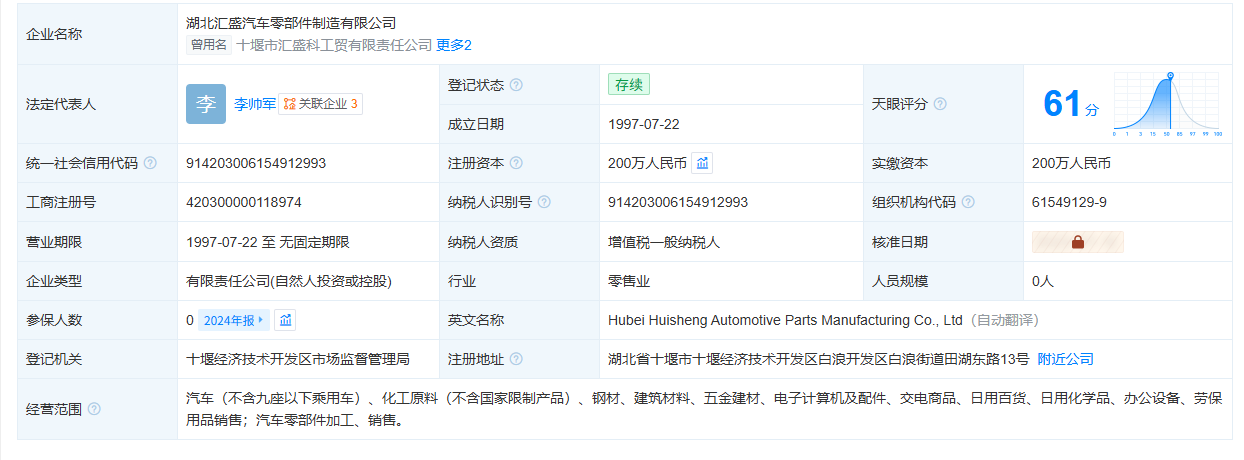This screenshot has width=1244, height=460.
Task: Click the lock icon in 核准日期 row
Action: (1078, 242)
